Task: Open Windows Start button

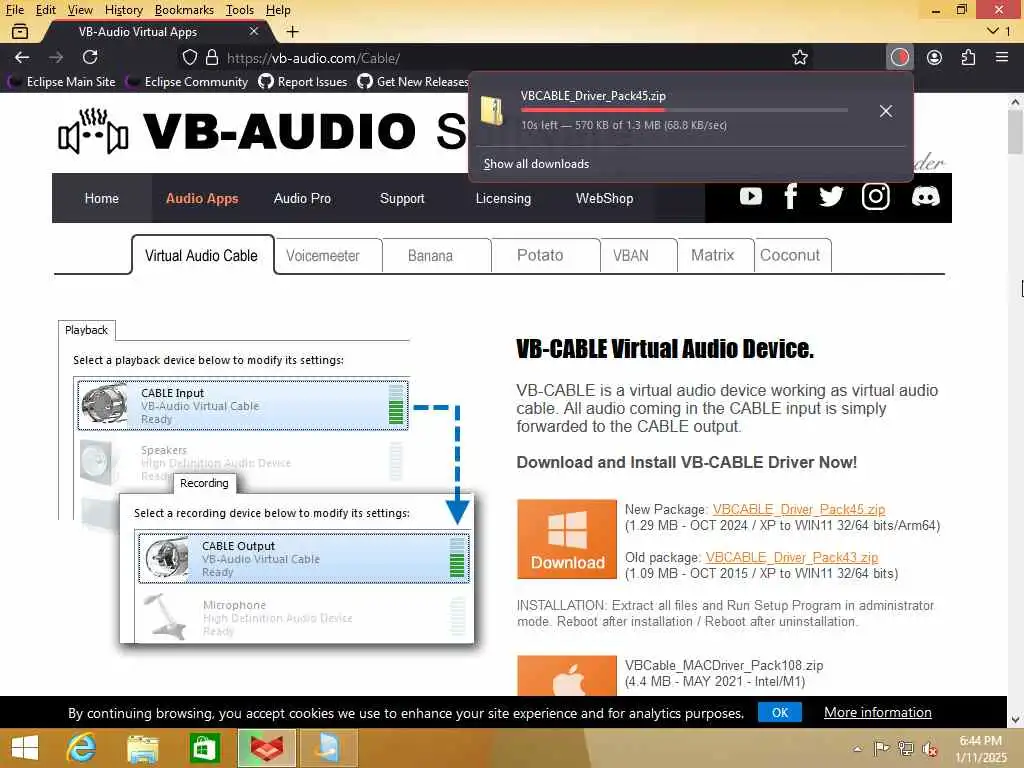Action: pyautogui.click(x=25, y=748)
